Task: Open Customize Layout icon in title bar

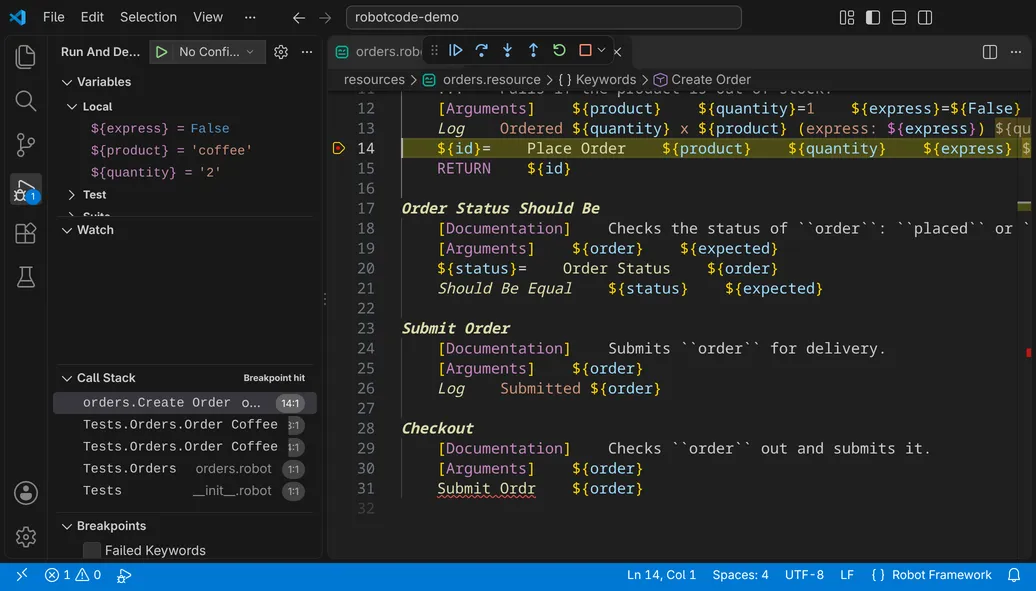Action: click(x=846, y=17)
